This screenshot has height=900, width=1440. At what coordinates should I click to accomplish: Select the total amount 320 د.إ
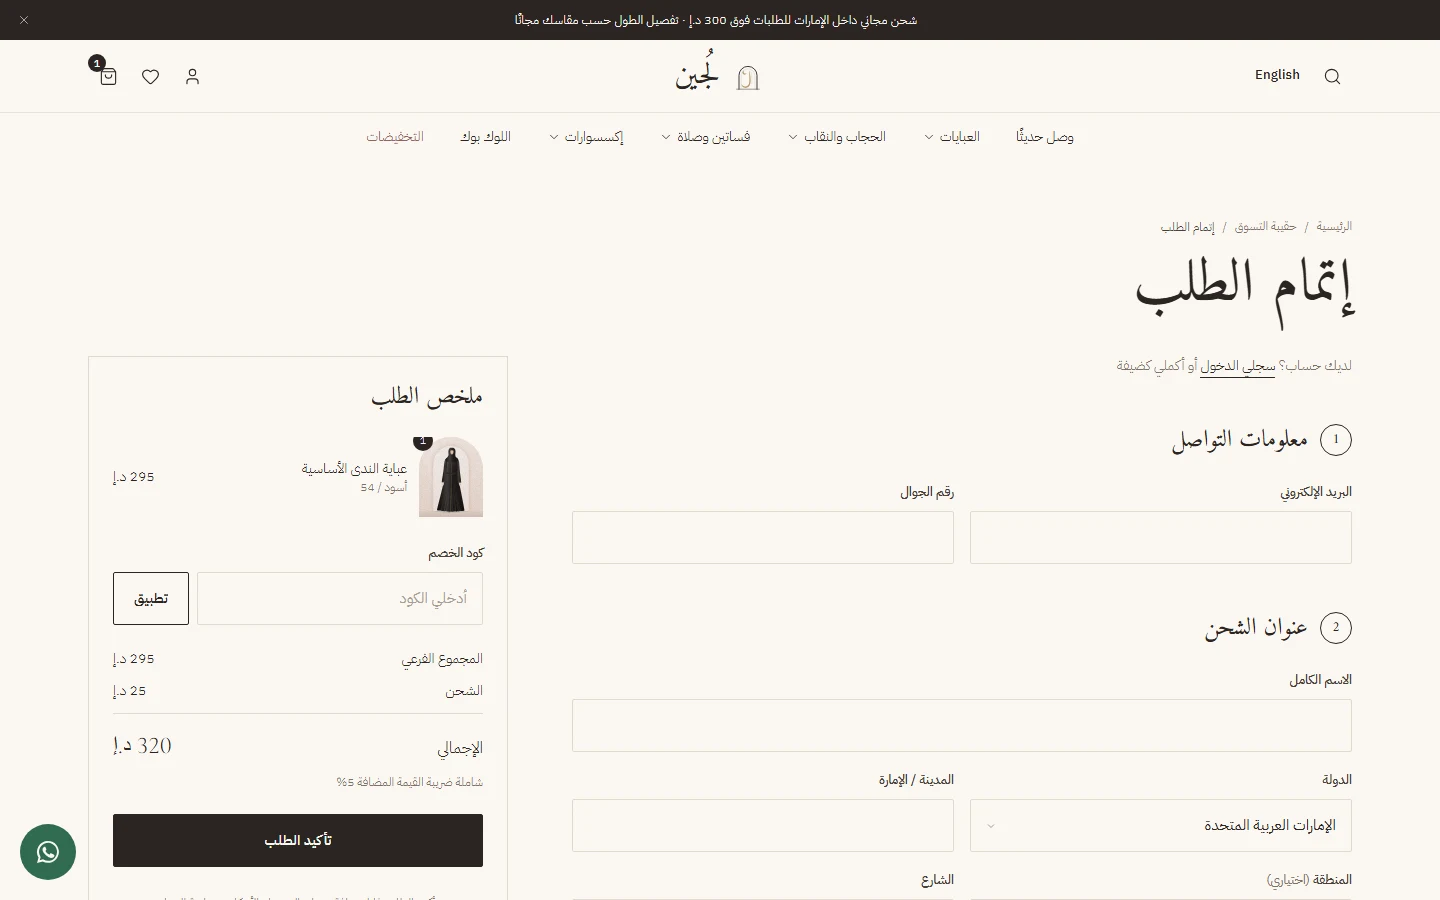pos(142,746)
